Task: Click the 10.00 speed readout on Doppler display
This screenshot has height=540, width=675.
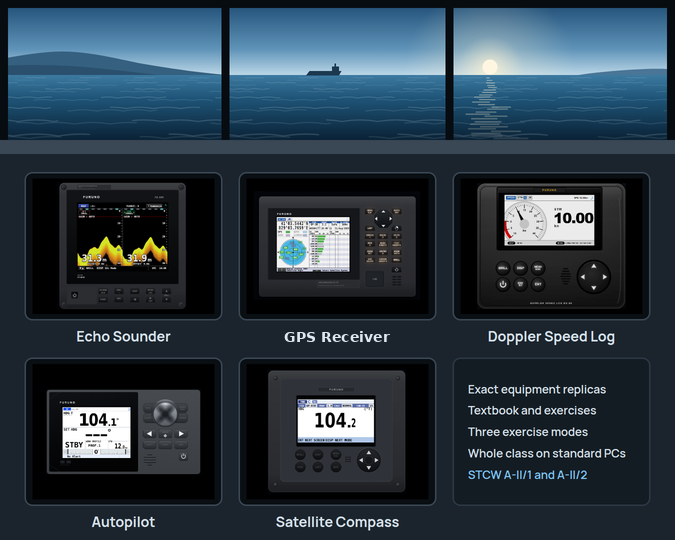Action: tap(574, 218)
